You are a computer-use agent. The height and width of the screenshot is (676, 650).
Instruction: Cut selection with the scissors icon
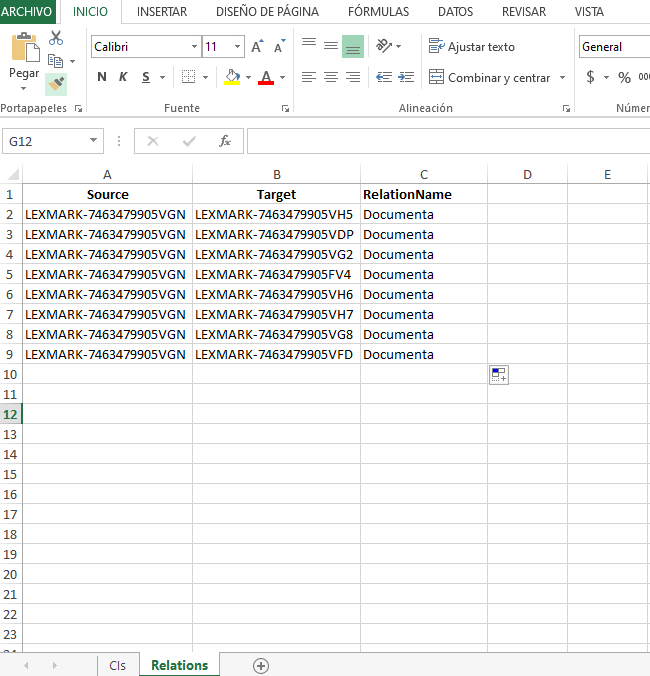(x=56, y=38)
